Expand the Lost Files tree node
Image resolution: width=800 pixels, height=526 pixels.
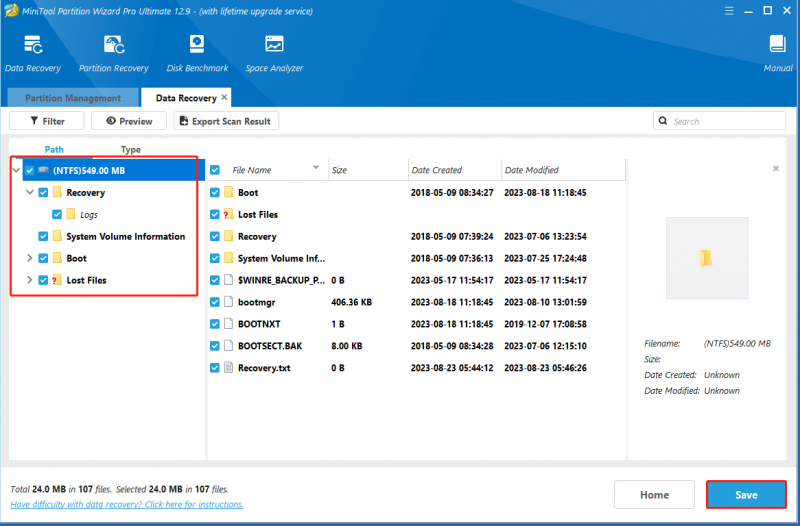[x=30, y=280]
